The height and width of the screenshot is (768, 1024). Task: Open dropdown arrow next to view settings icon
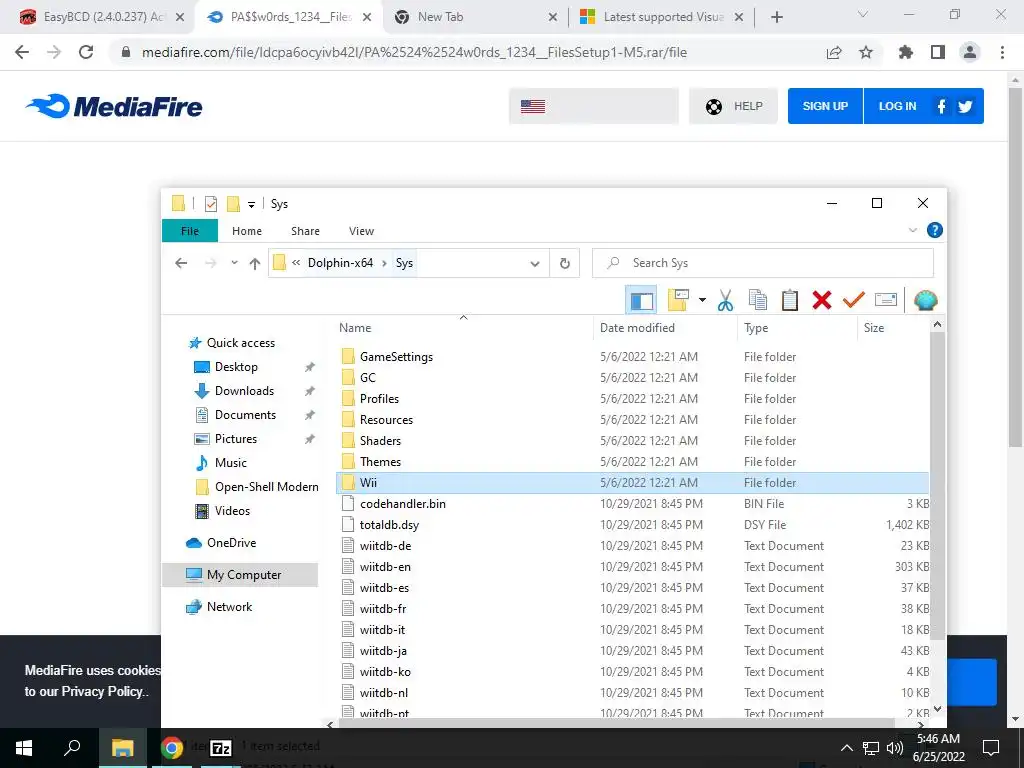pyautogui.click(x=702, y=300)
